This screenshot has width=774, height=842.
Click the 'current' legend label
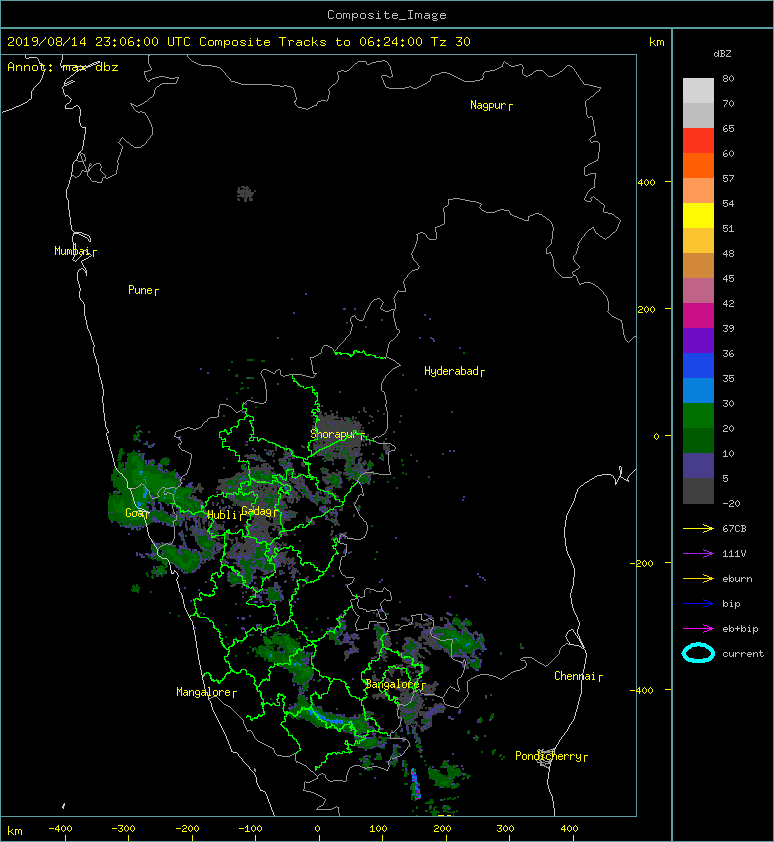[743, 654]
